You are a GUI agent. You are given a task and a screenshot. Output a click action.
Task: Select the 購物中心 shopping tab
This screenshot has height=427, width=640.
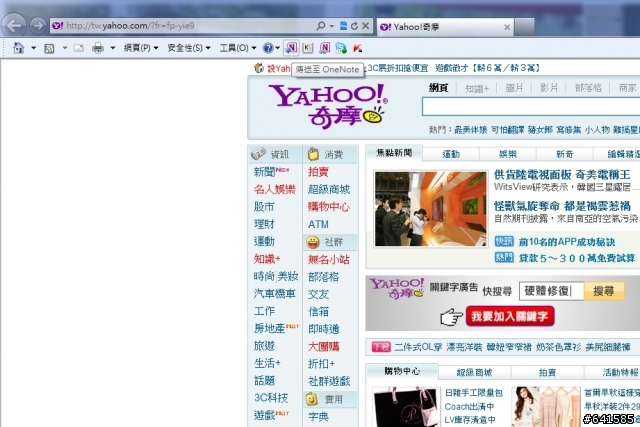click(402, 371)
